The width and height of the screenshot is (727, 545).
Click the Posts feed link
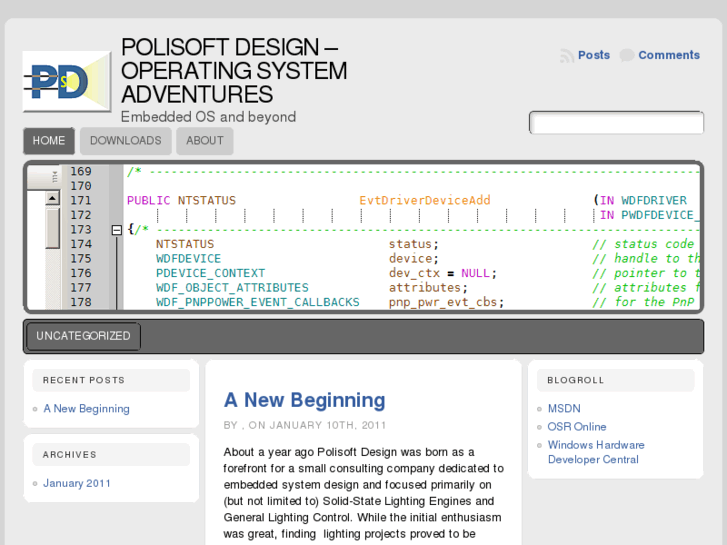tap(594, 55)
